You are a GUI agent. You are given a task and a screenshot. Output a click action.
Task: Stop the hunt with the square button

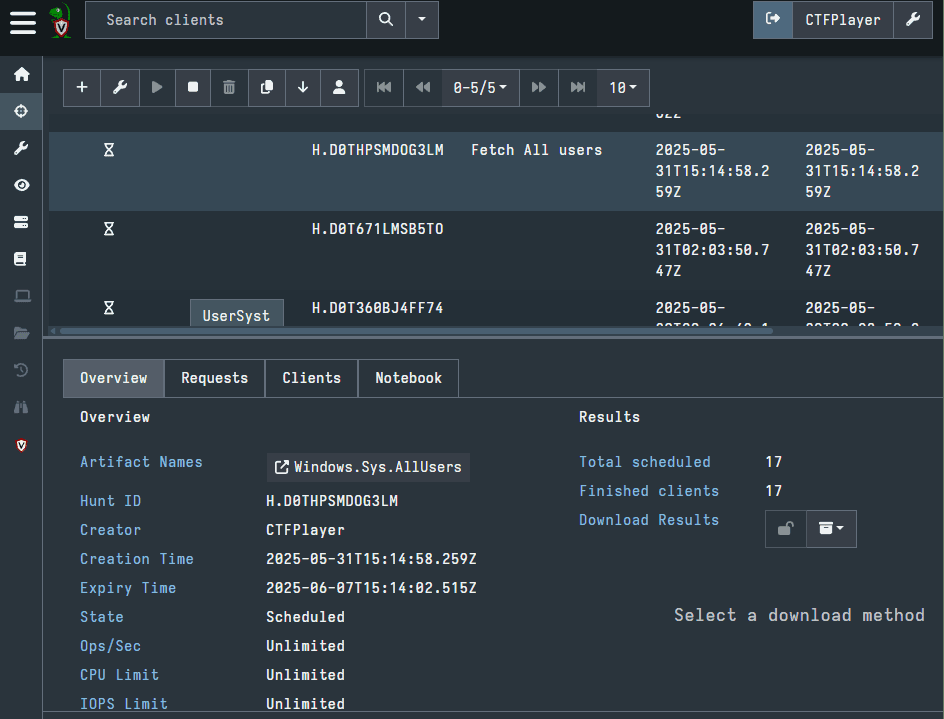coord(193,88)
